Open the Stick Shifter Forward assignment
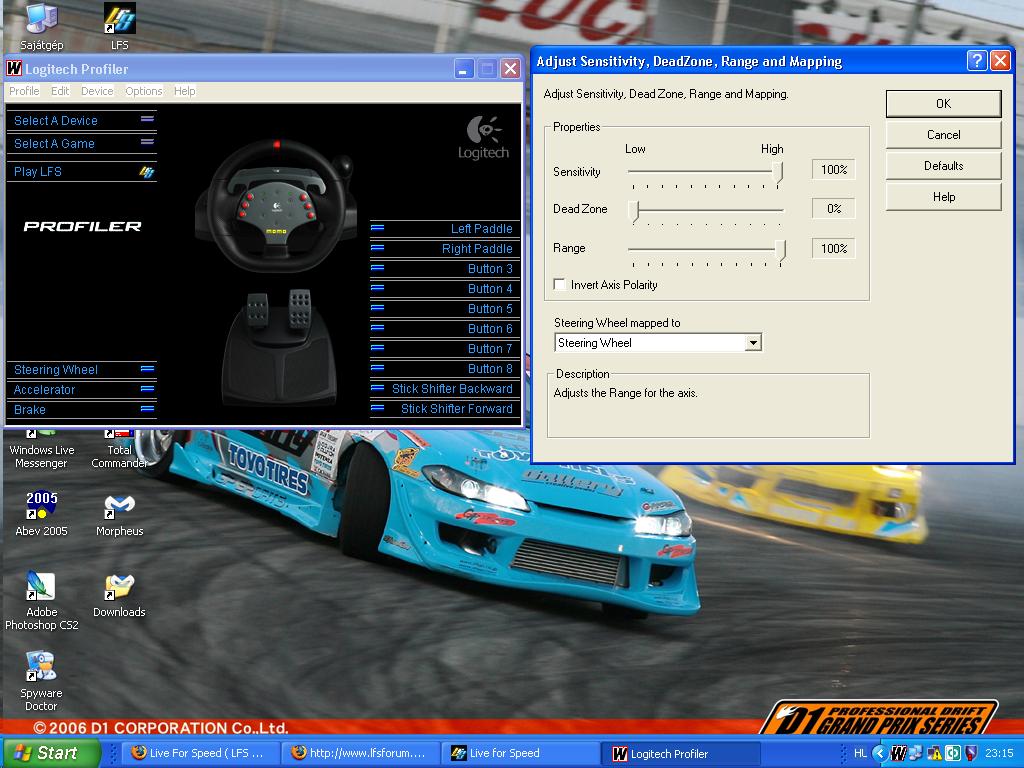 pyautogui.click(x=445, y=409)
